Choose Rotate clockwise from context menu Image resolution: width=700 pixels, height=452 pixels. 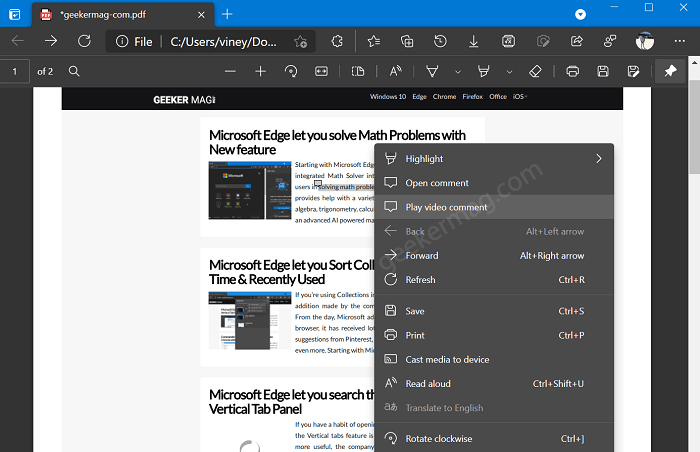[x=494, y=439]
